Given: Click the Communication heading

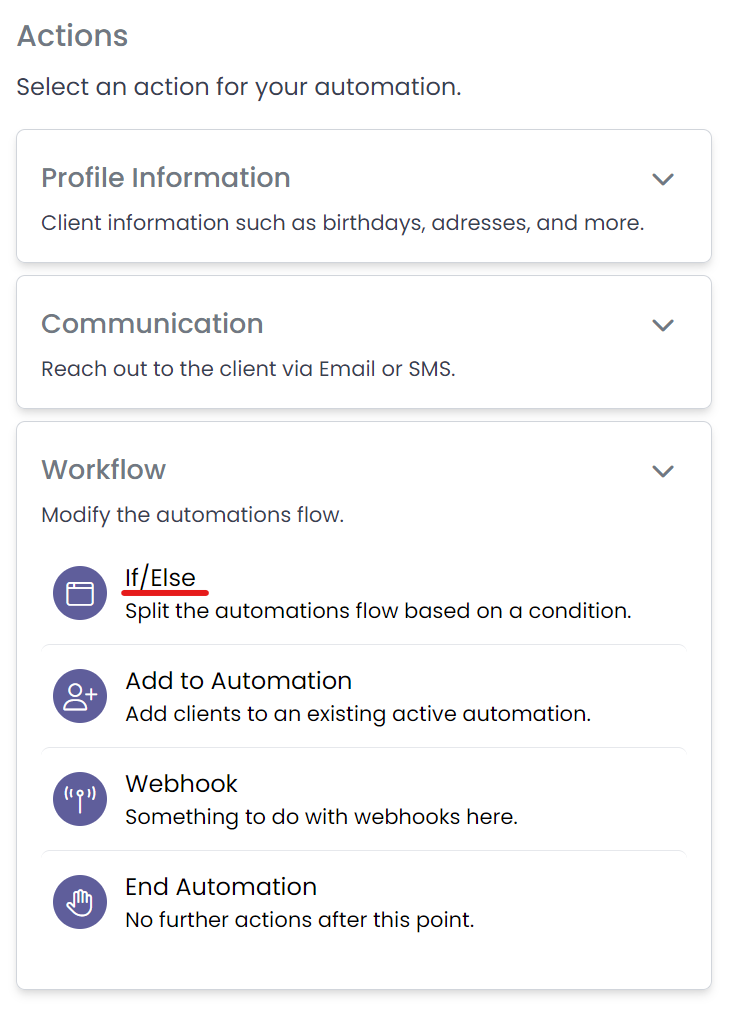Looking at the screenshot, I should (152, 324).
